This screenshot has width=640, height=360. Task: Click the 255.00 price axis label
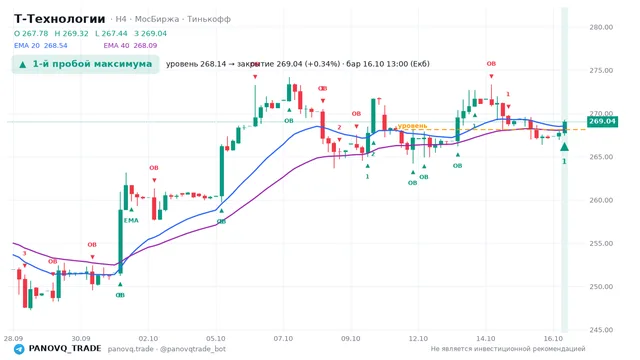pos(601,244)
